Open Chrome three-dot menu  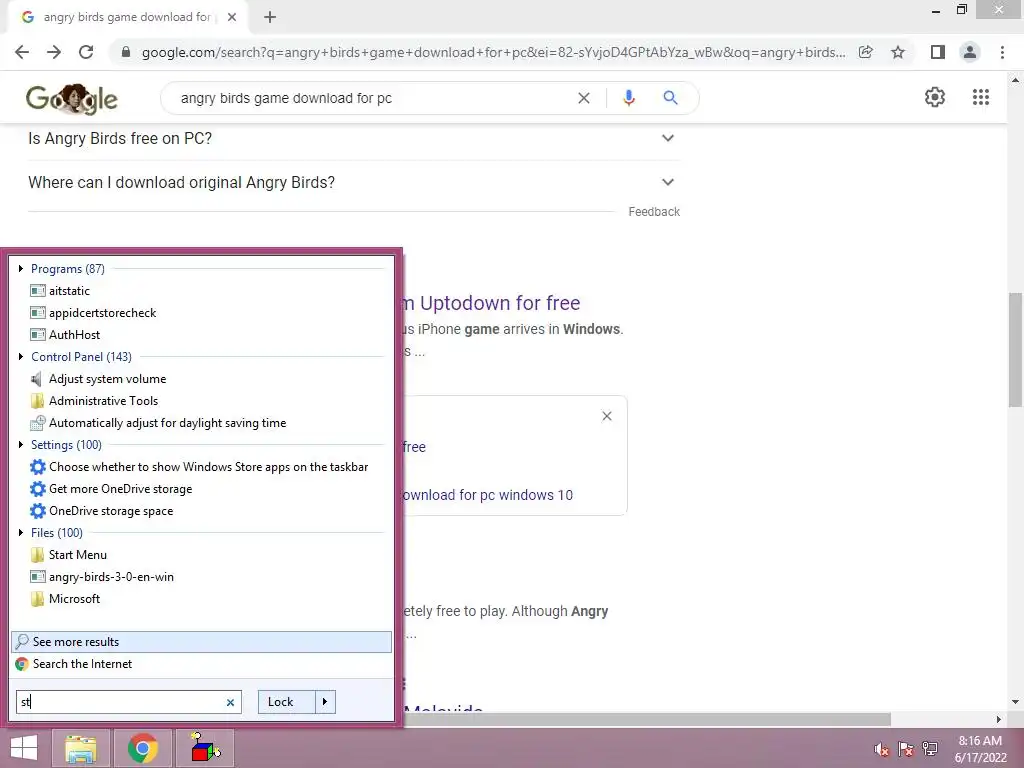pos(1002,52)
